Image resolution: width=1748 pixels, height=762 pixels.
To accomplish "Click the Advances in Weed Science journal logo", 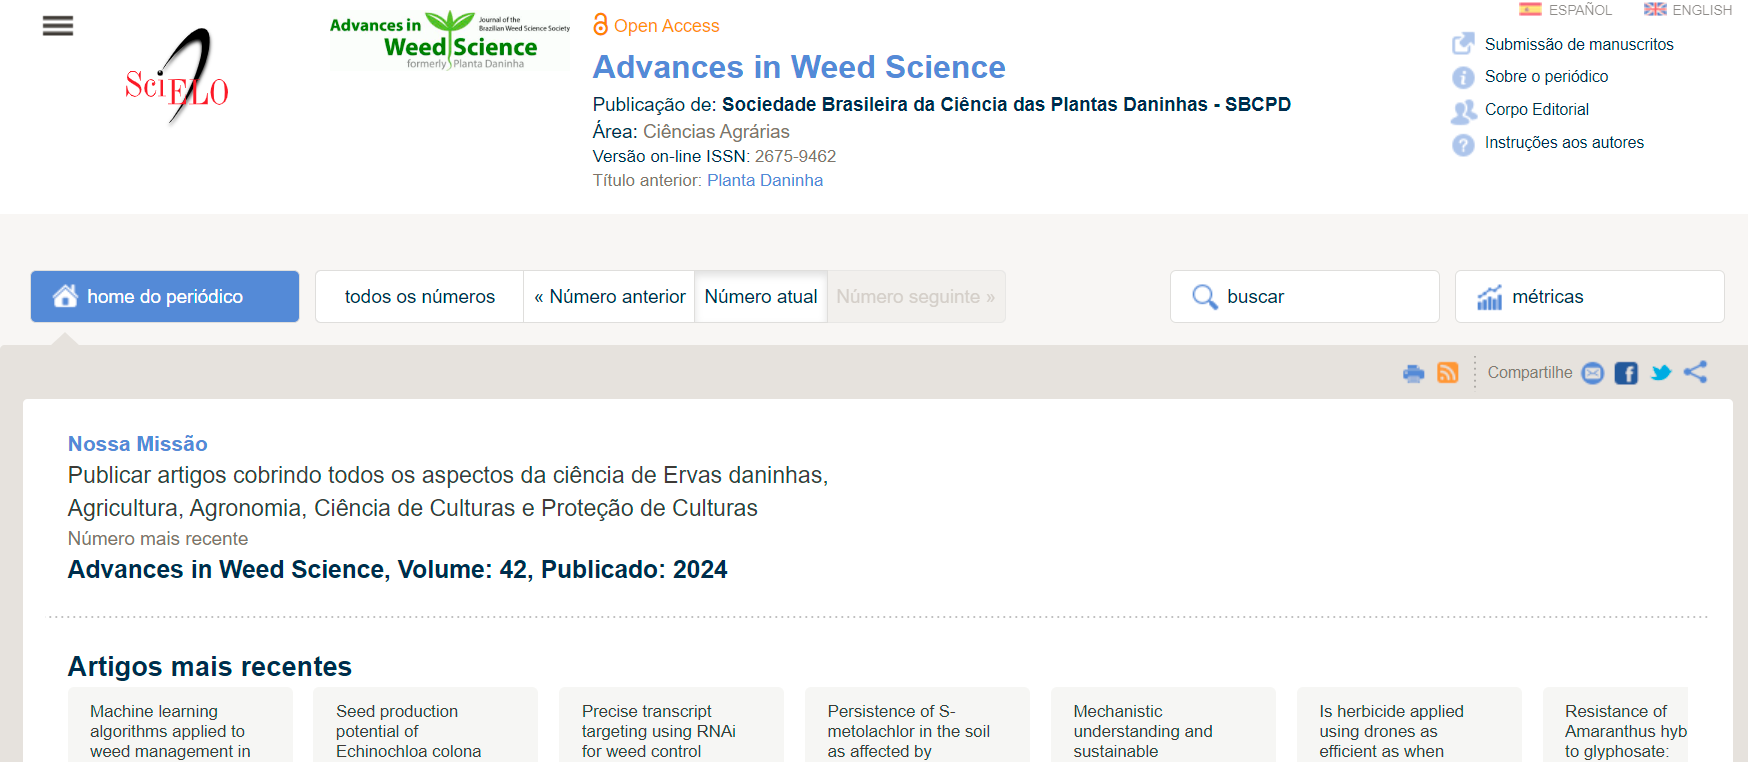I will [450, 41].
